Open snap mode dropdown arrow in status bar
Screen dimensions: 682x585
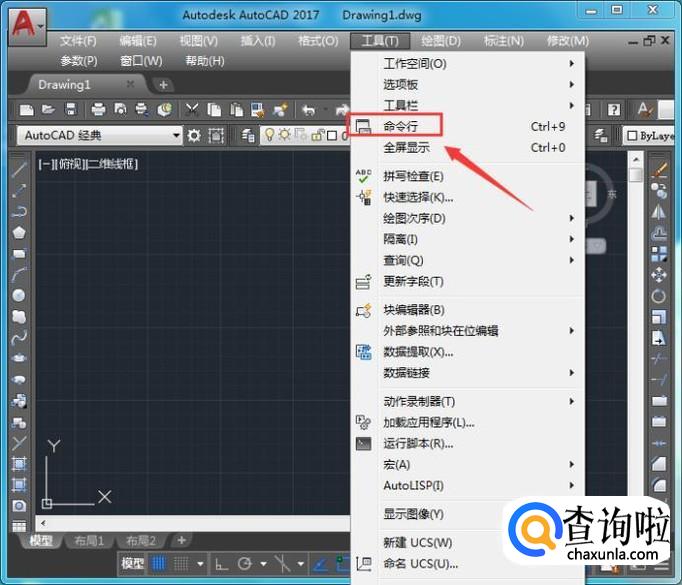click(x=200, y=564)
